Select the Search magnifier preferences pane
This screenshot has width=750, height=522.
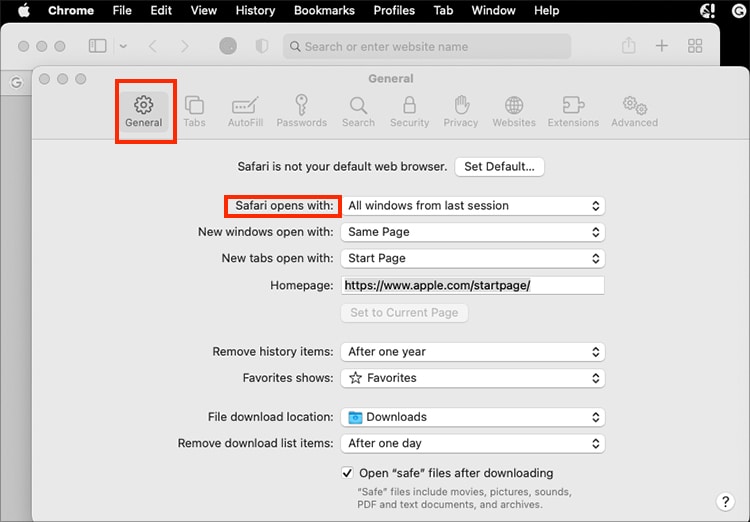(358, 111)
